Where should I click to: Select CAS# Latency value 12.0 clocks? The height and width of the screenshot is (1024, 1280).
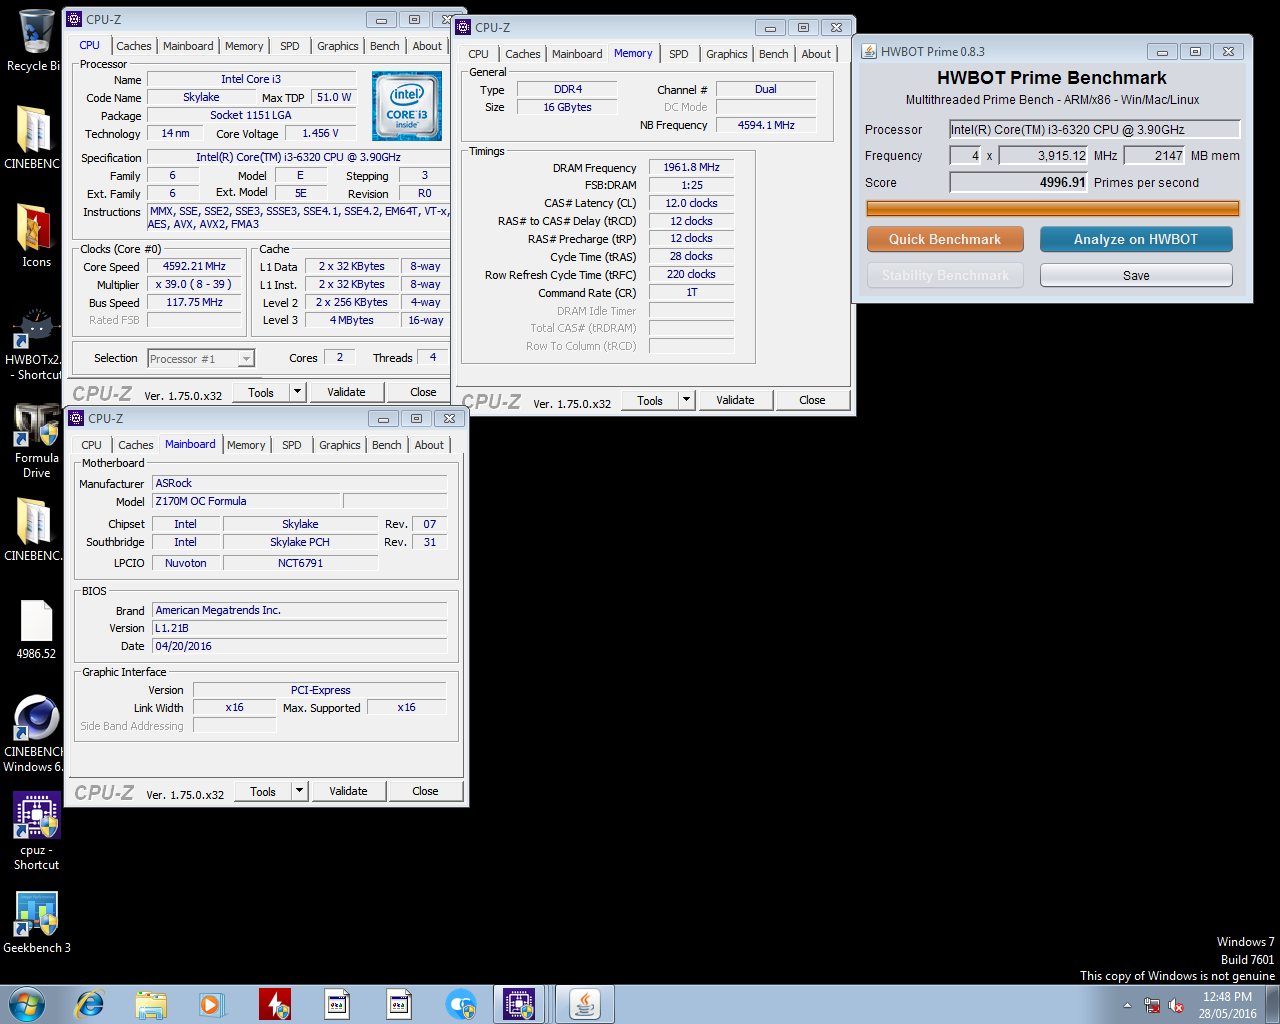pos(691,203)
